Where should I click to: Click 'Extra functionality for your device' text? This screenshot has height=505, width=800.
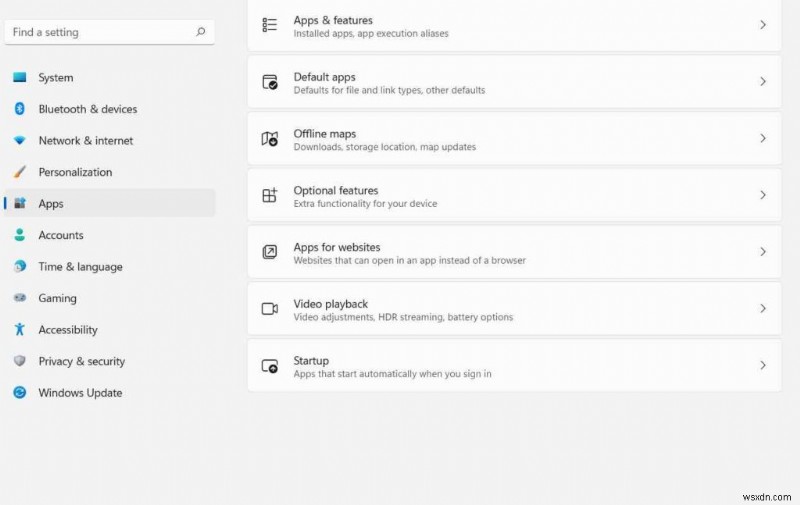(x=365, y=203)
